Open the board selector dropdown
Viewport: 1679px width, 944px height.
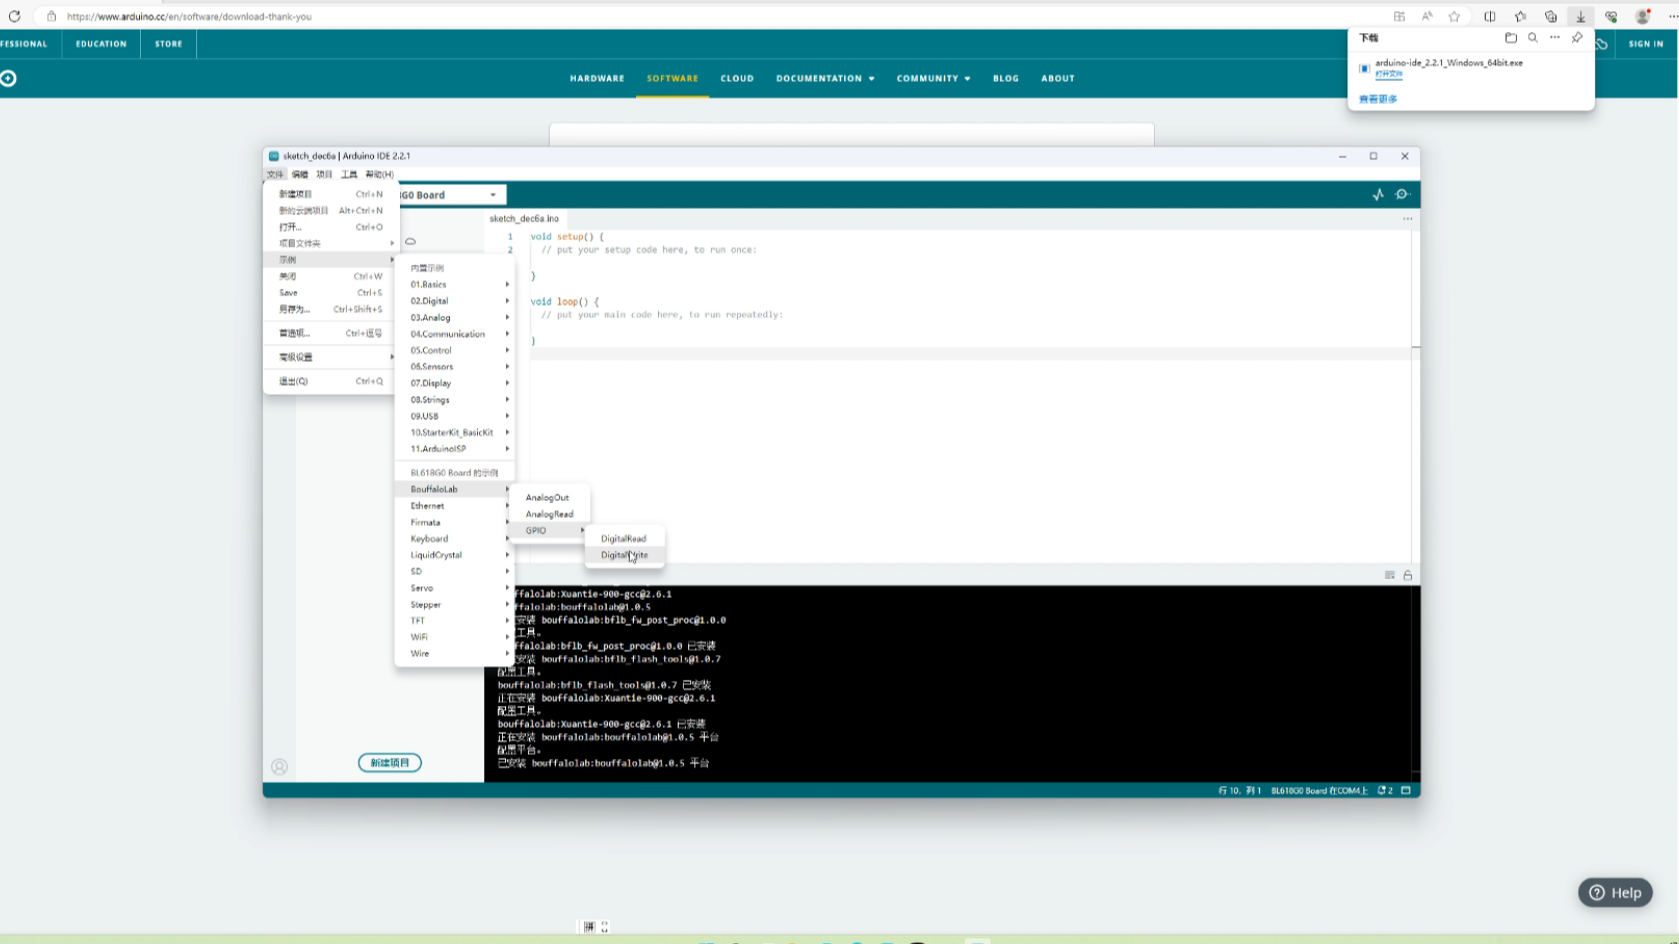452,195
